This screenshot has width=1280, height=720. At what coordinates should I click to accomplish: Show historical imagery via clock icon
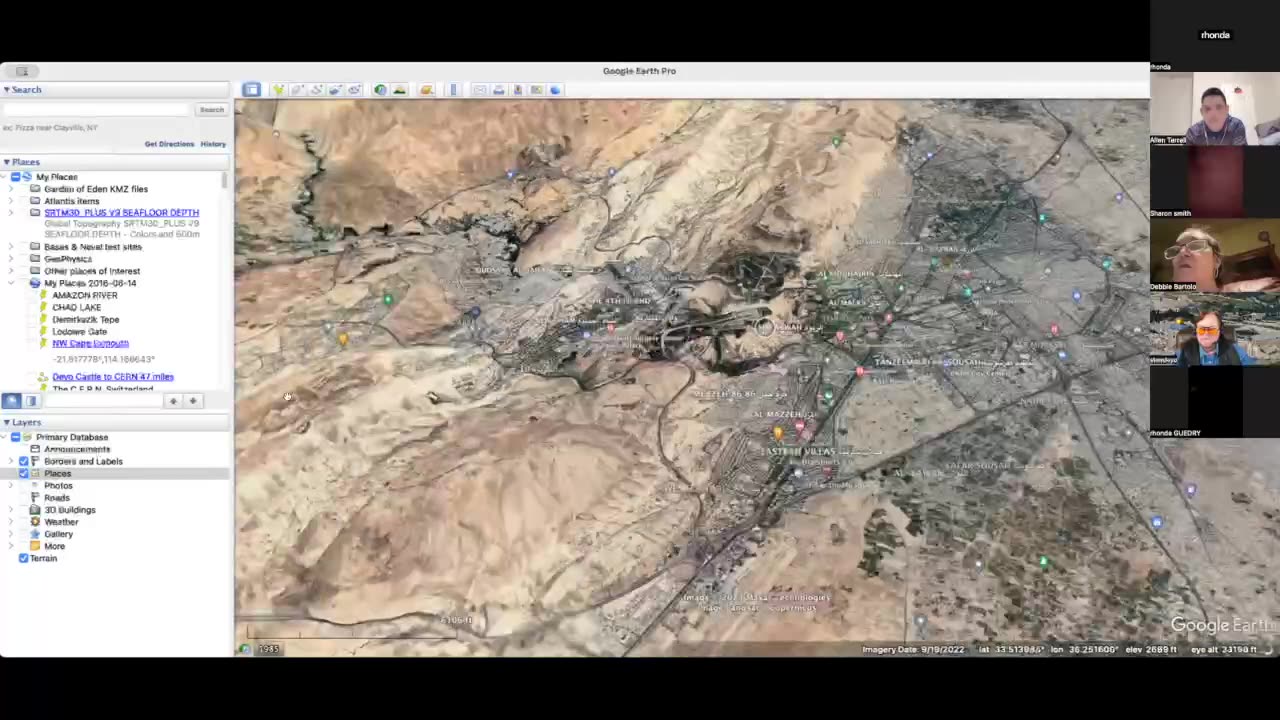[x=380, y=90]
